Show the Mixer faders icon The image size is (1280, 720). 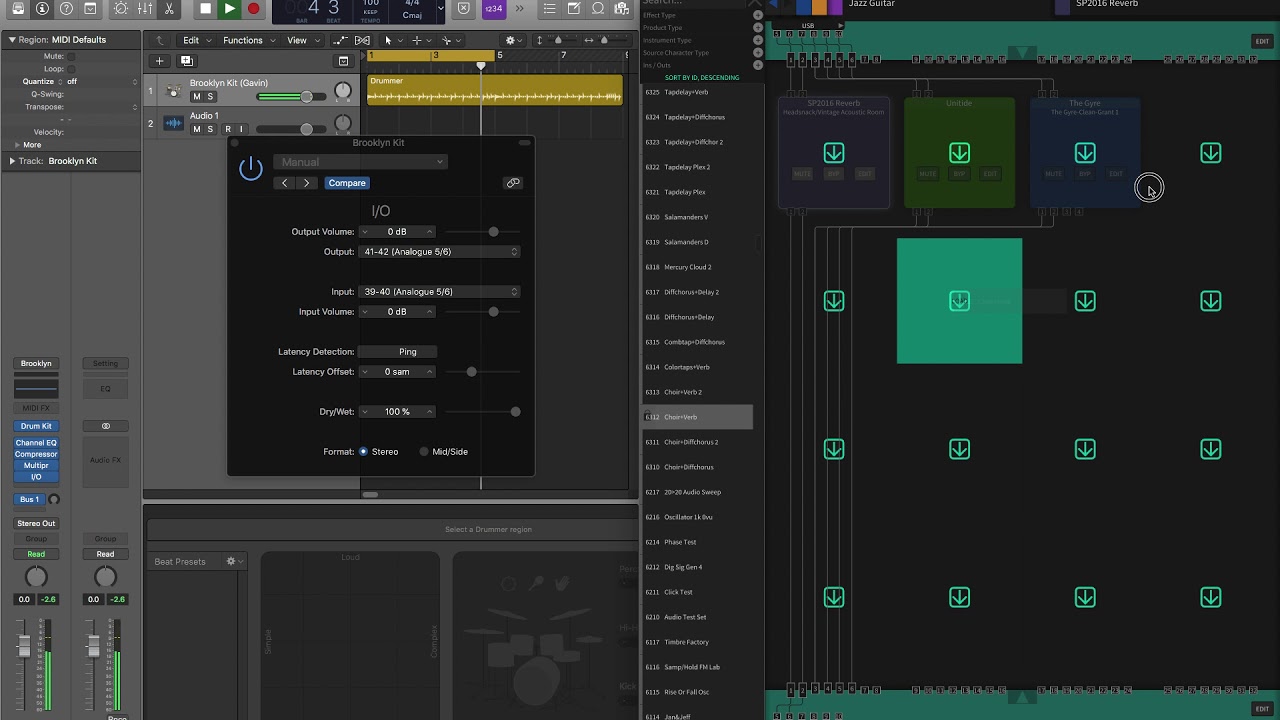[145, 9]
